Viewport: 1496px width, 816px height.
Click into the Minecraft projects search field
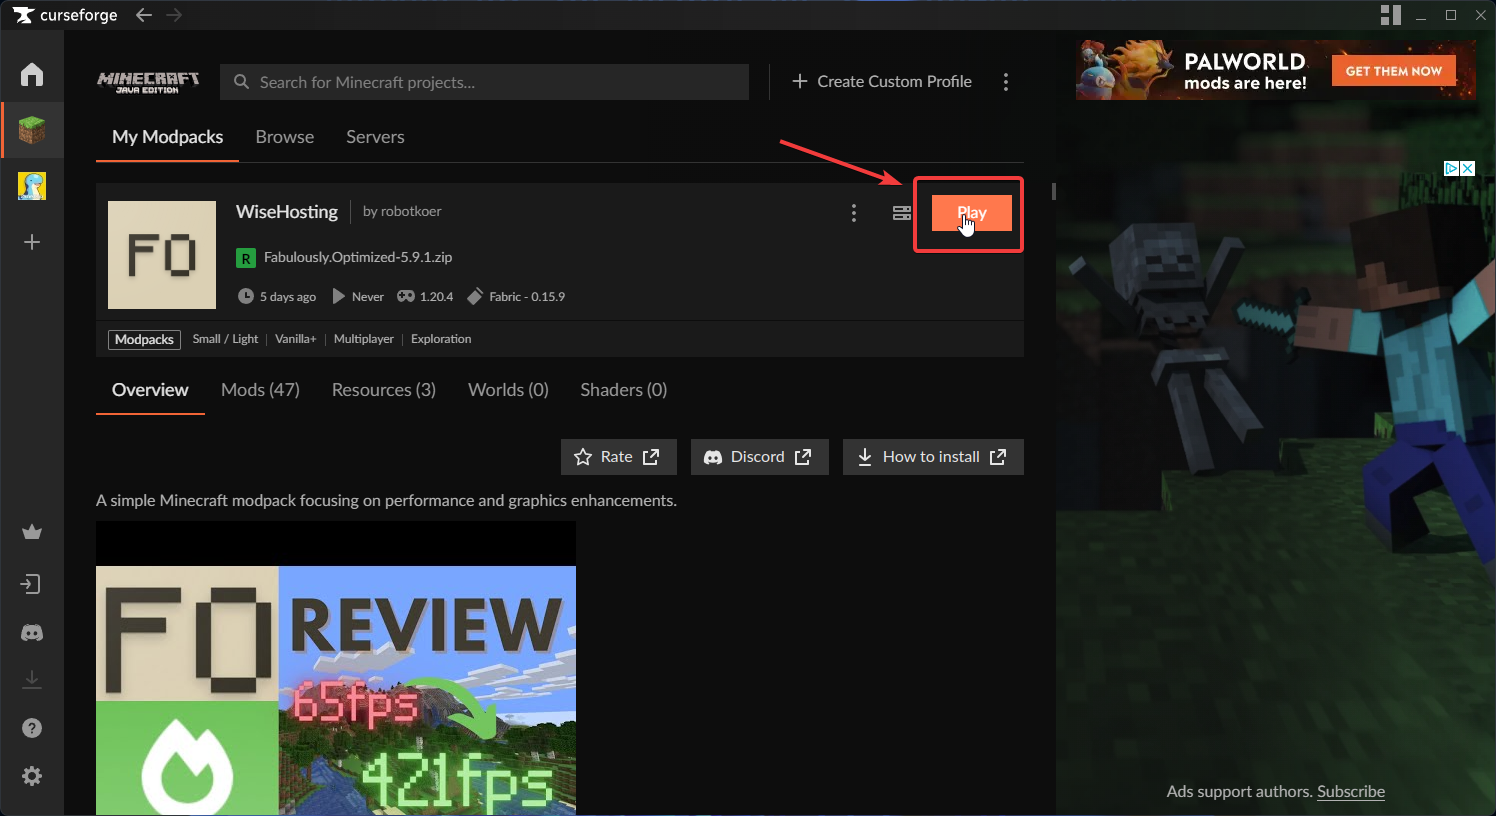tap(484, 82)
